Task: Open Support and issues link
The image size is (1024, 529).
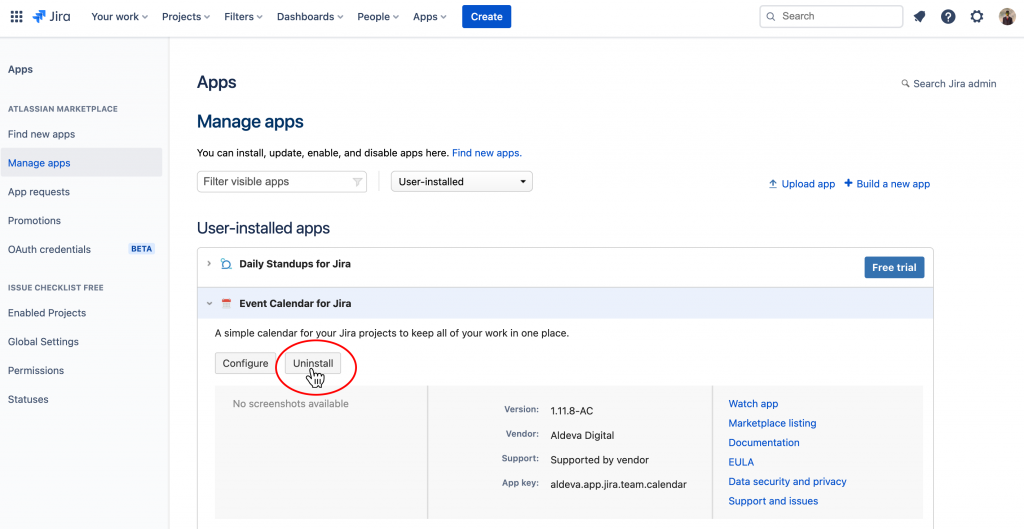Action: click(773, 501)
